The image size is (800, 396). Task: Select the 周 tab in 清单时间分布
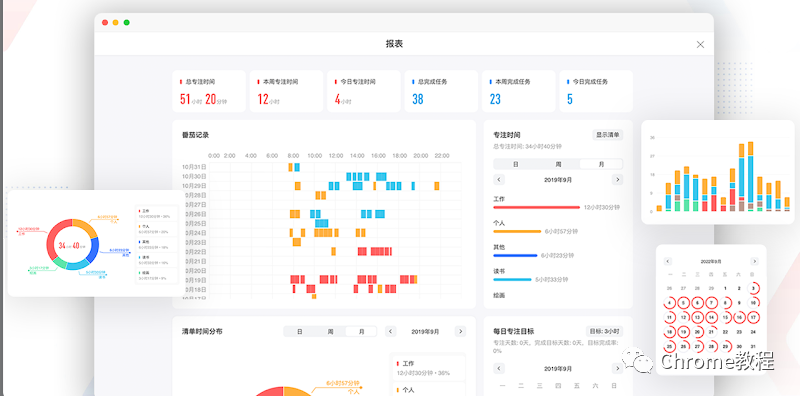coord(330,331)
